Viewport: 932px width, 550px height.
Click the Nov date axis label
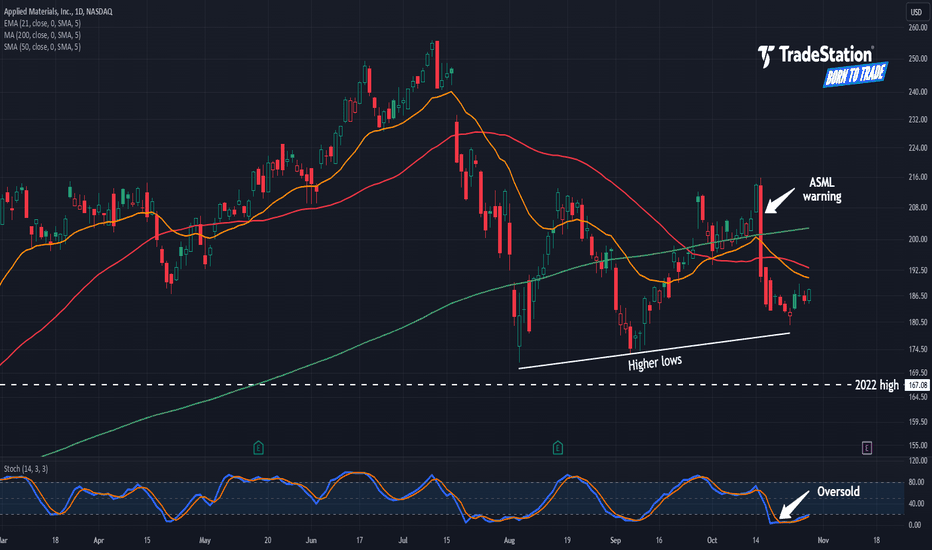pyautogui.click(x=823, y=540)
